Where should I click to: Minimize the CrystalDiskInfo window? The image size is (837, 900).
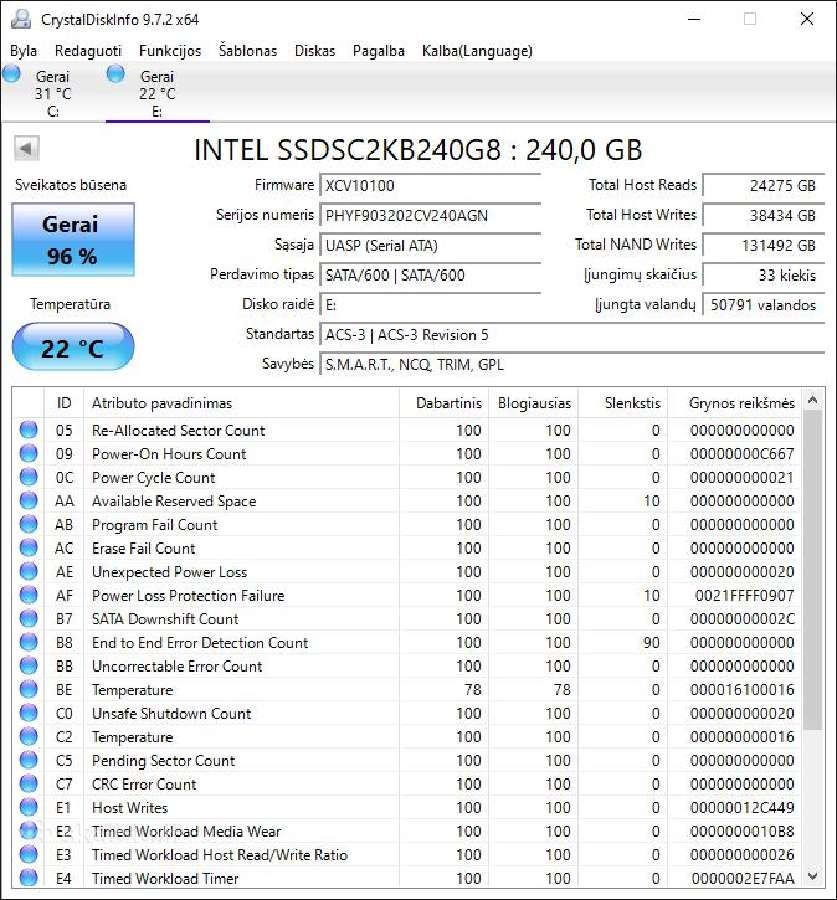click(694, 19)
